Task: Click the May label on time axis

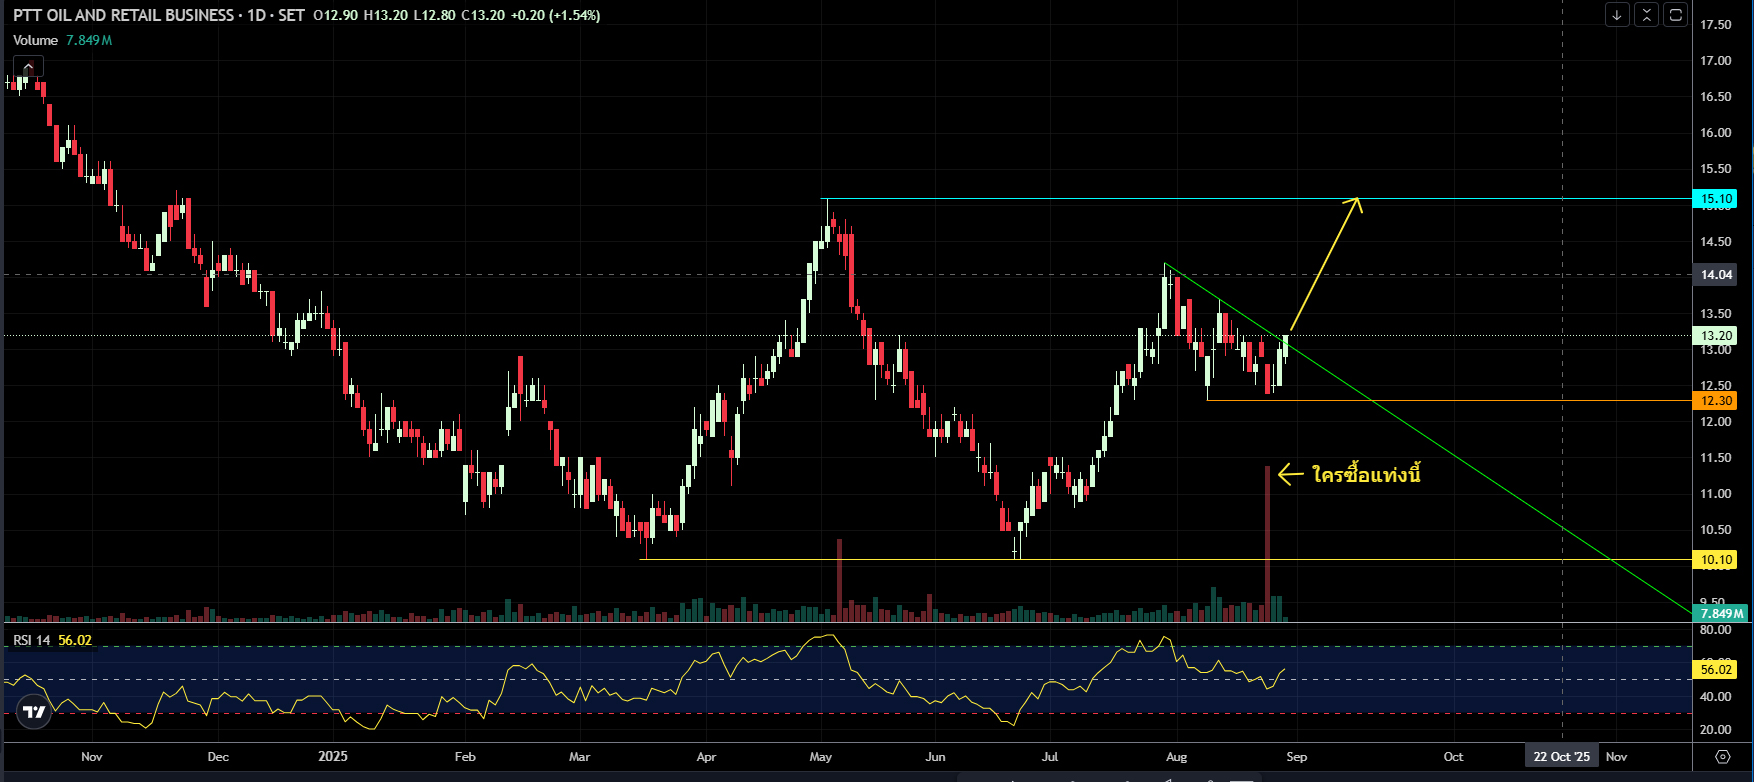Action: tap(821, 757)
